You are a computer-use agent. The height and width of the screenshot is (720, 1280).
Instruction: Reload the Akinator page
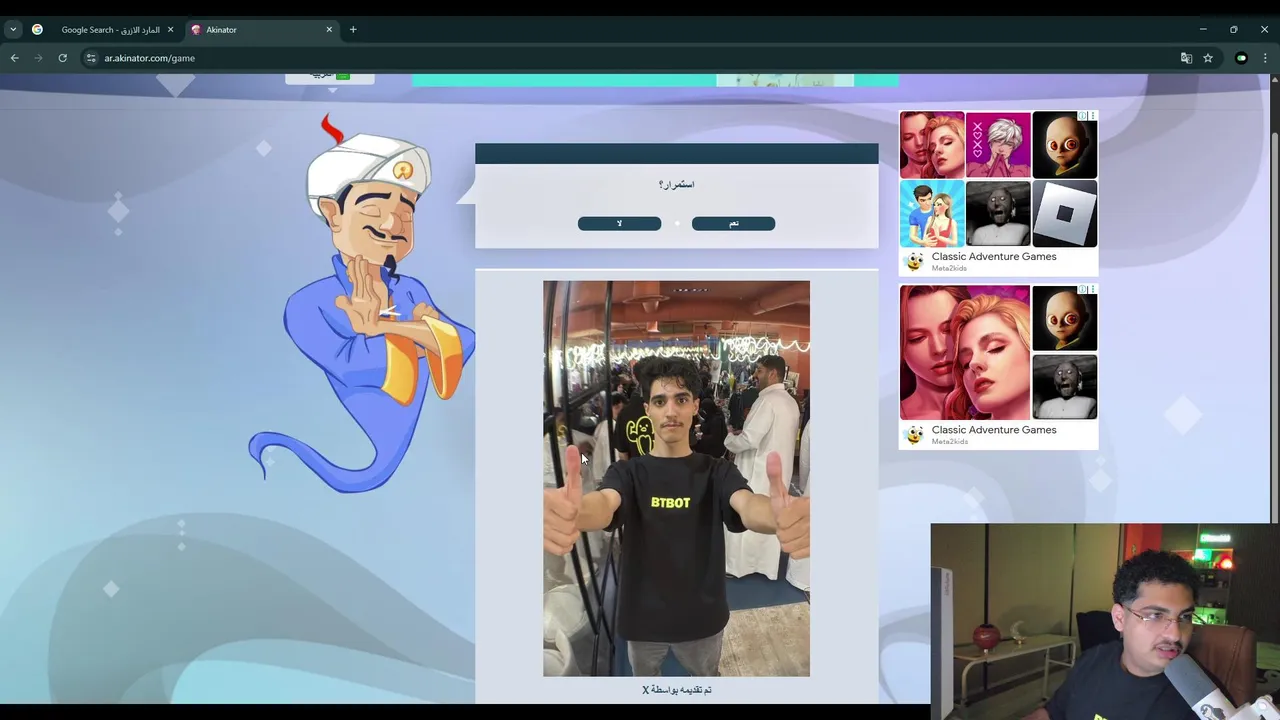click(x=62, y=58)
